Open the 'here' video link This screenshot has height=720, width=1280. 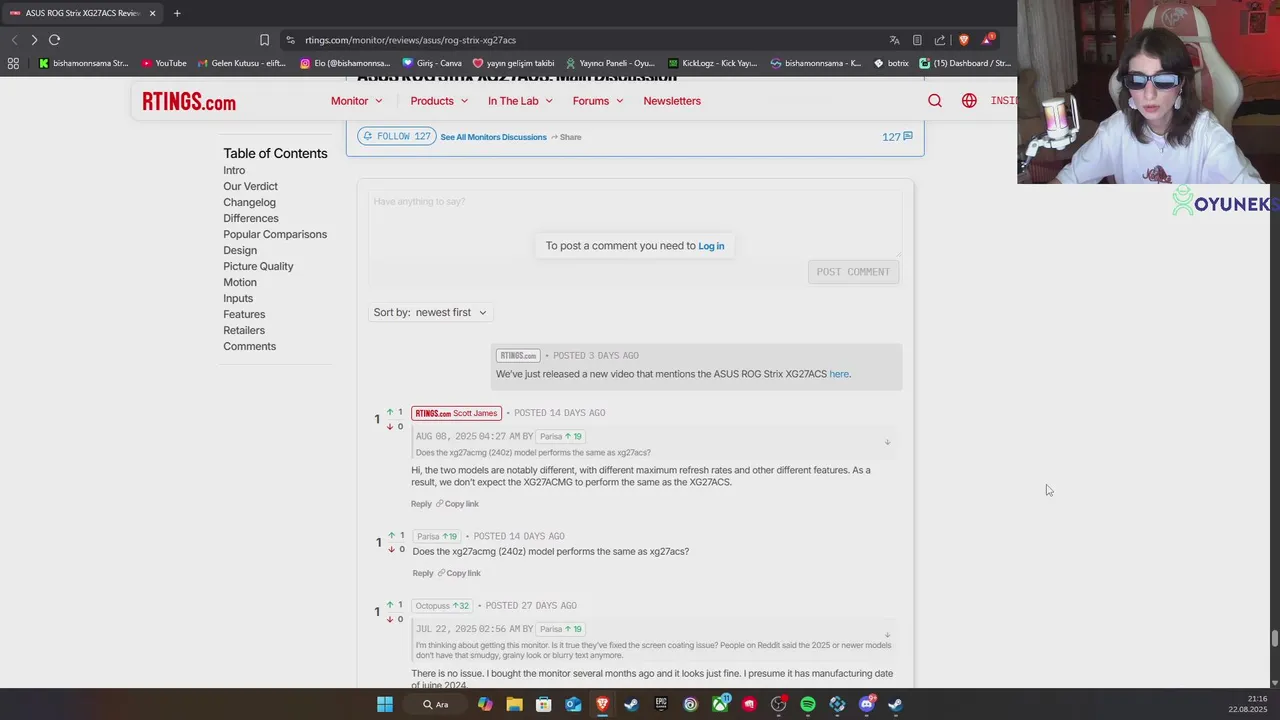click(839, 374)
